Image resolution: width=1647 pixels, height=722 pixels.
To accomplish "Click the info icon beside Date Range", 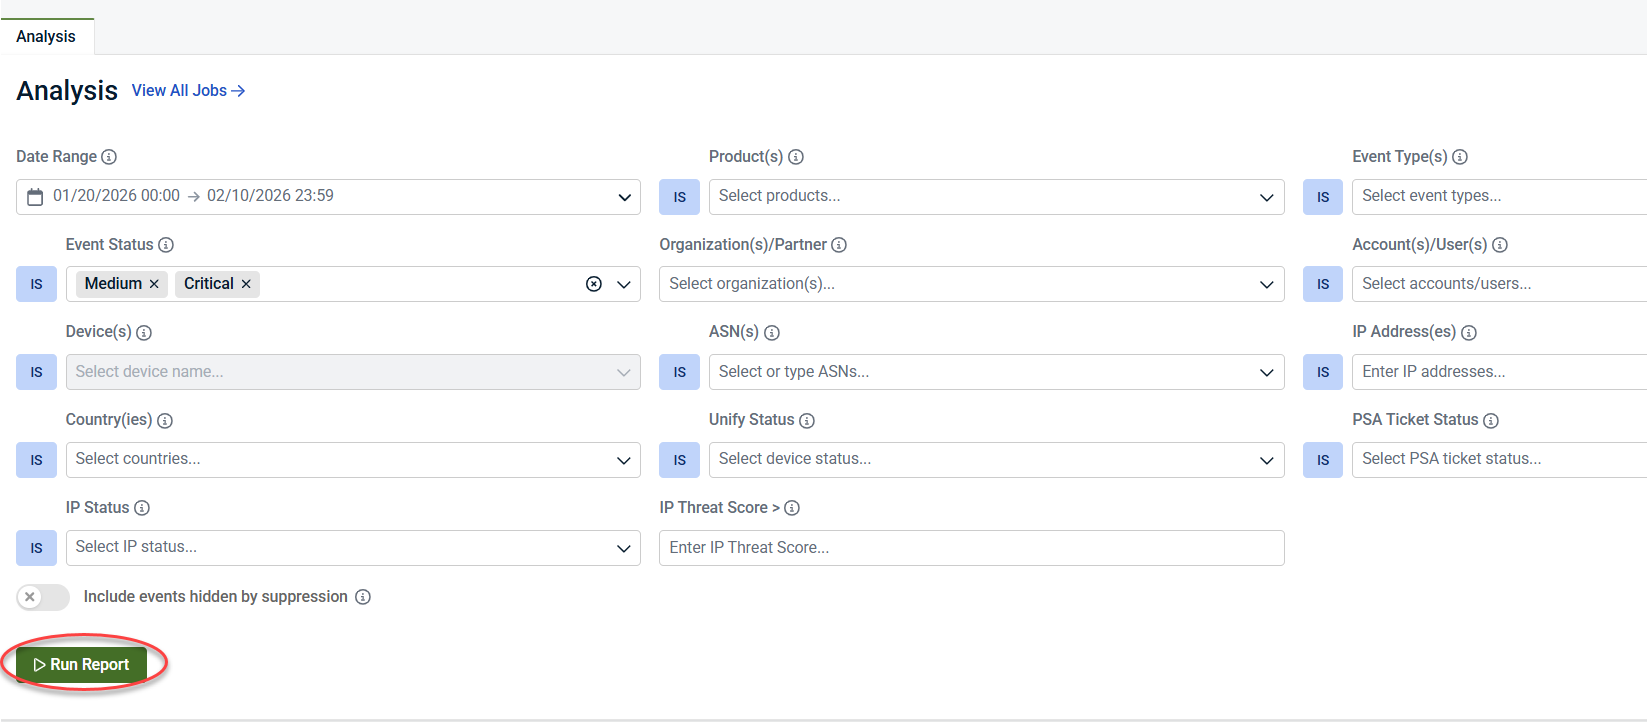I will coord(109,157).
